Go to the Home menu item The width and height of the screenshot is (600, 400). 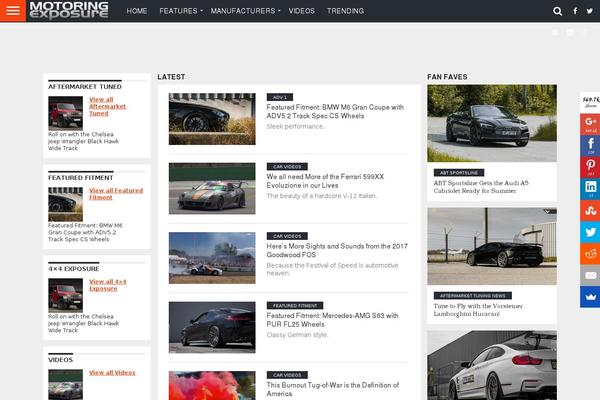click(137, 11)
